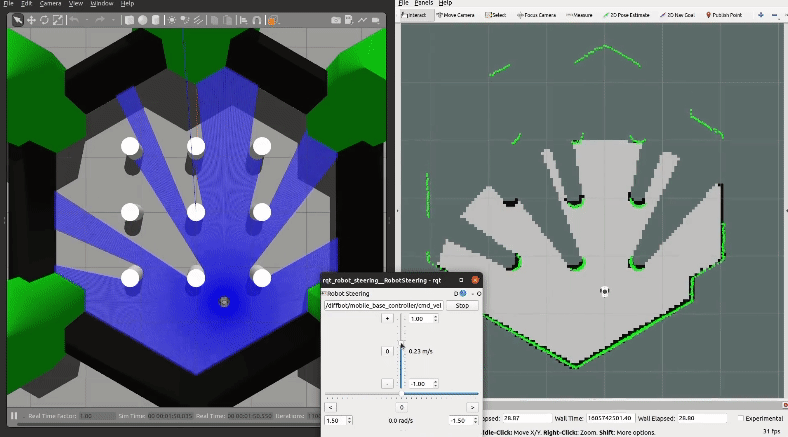Insert a cylinder shape in Gazebo
Viewport: 788px width, 437px height.
[x=157, y=19]
